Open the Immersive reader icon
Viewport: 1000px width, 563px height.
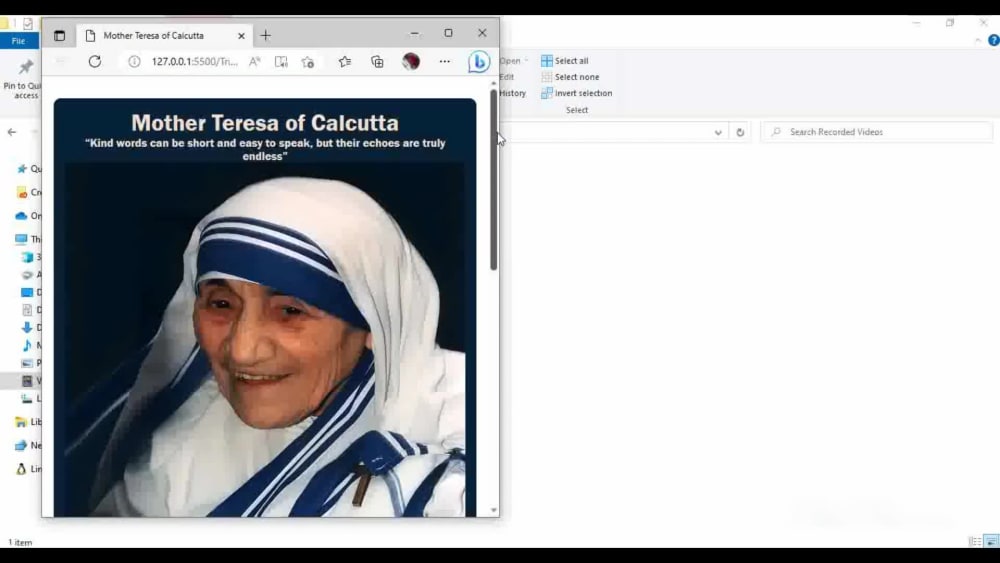(281, 61)
